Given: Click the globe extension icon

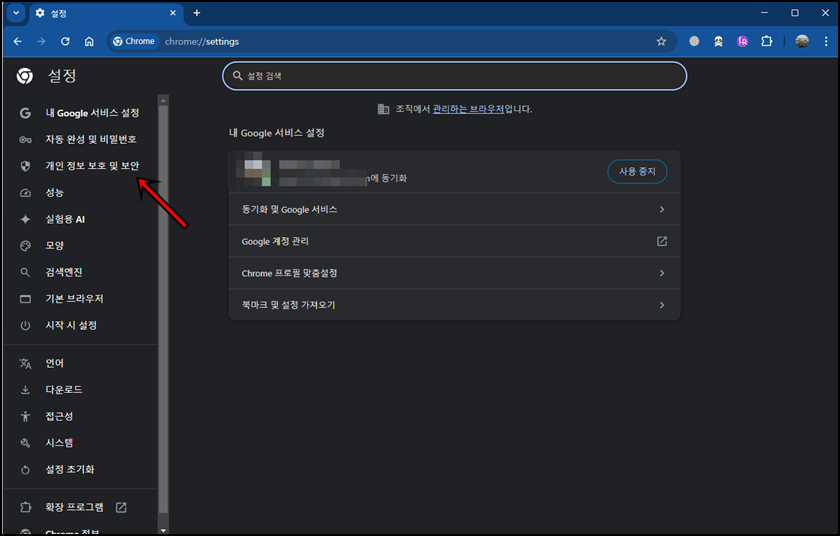Looking at the screenshot, I should coord(694,41).
